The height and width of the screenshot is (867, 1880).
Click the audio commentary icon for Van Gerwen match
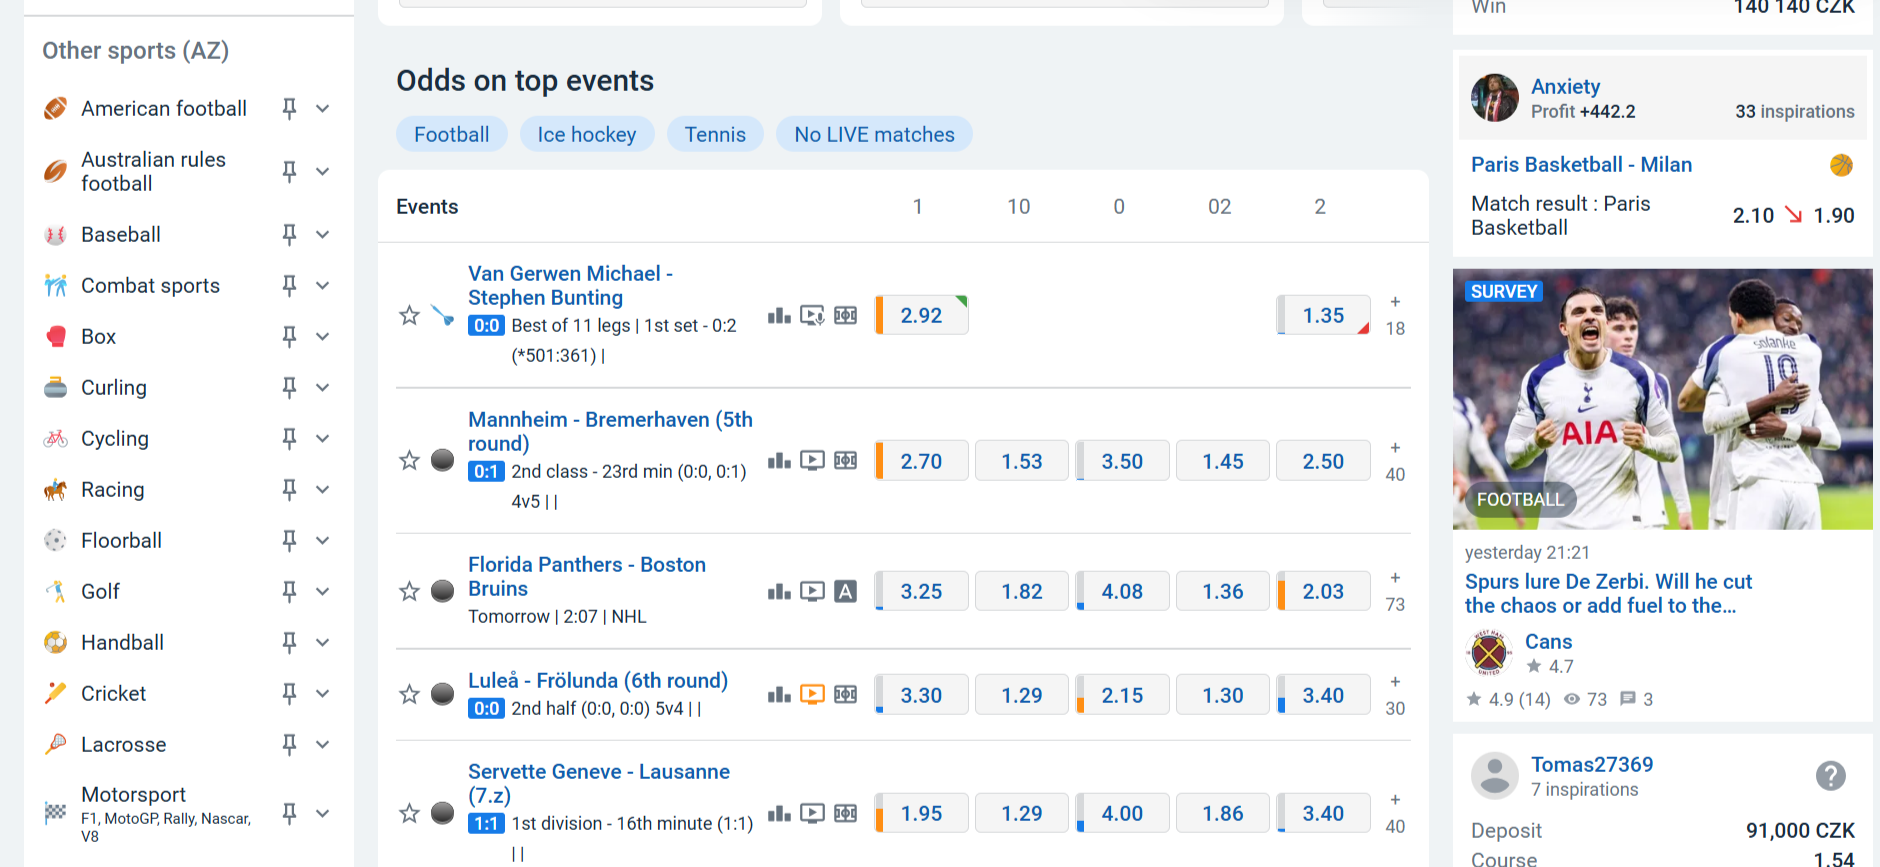[x=813, y=314]
